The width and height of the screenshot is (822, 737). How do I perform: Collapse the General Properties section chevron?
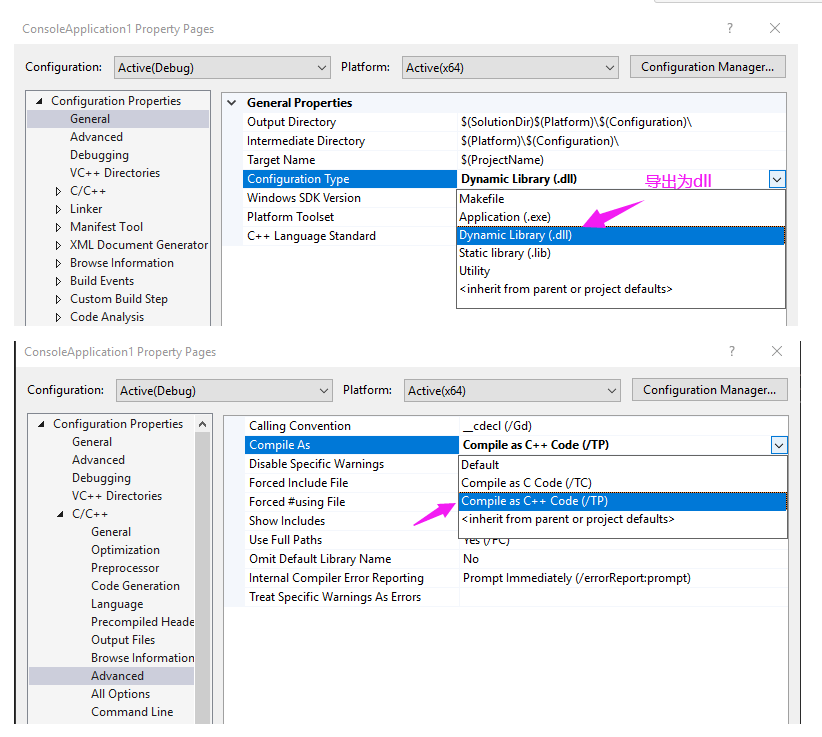point(232,103)
